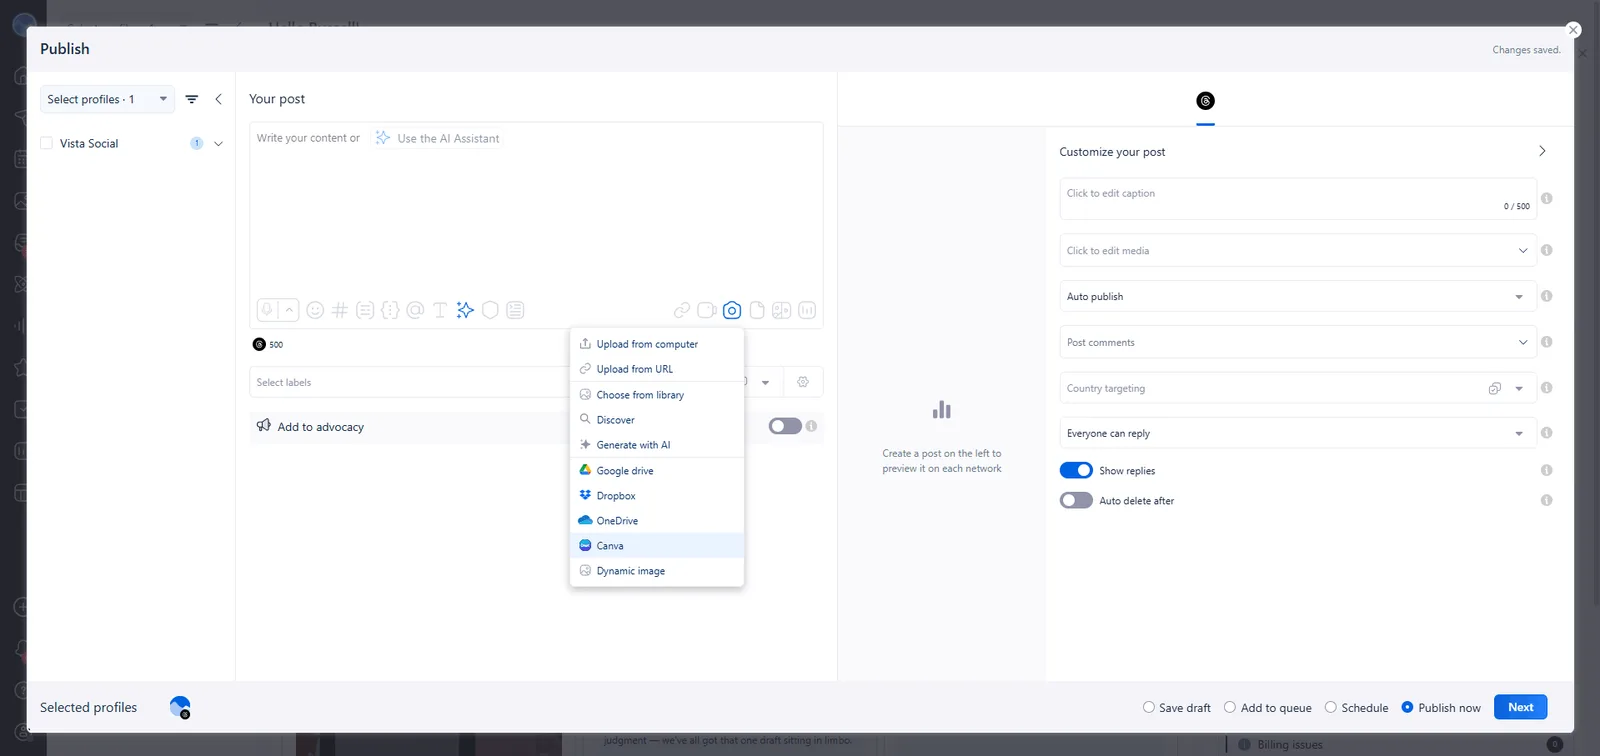Image resolution: width=1600 pixels, height=756 pixels.
Task: Open the Country targeting dropdown arrow
Action: (x=1519, y=388)
